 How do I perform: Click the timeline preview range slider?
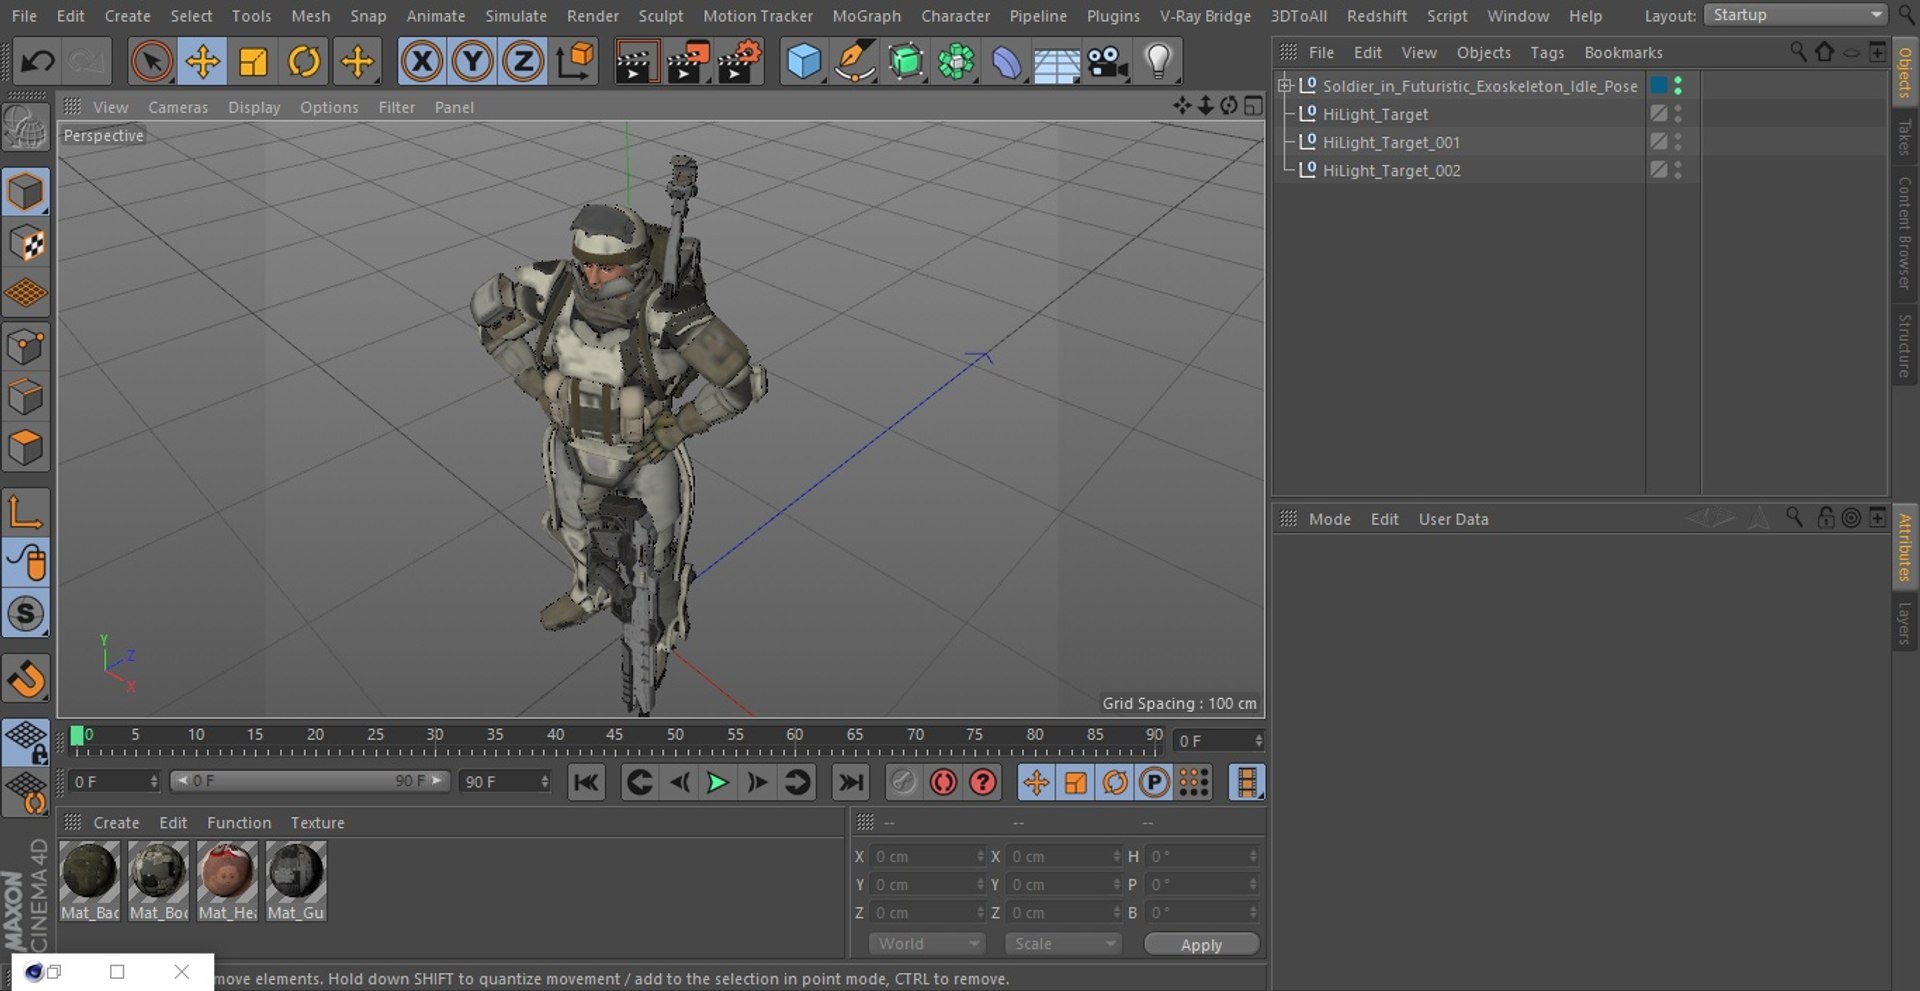tap(310, 781)
